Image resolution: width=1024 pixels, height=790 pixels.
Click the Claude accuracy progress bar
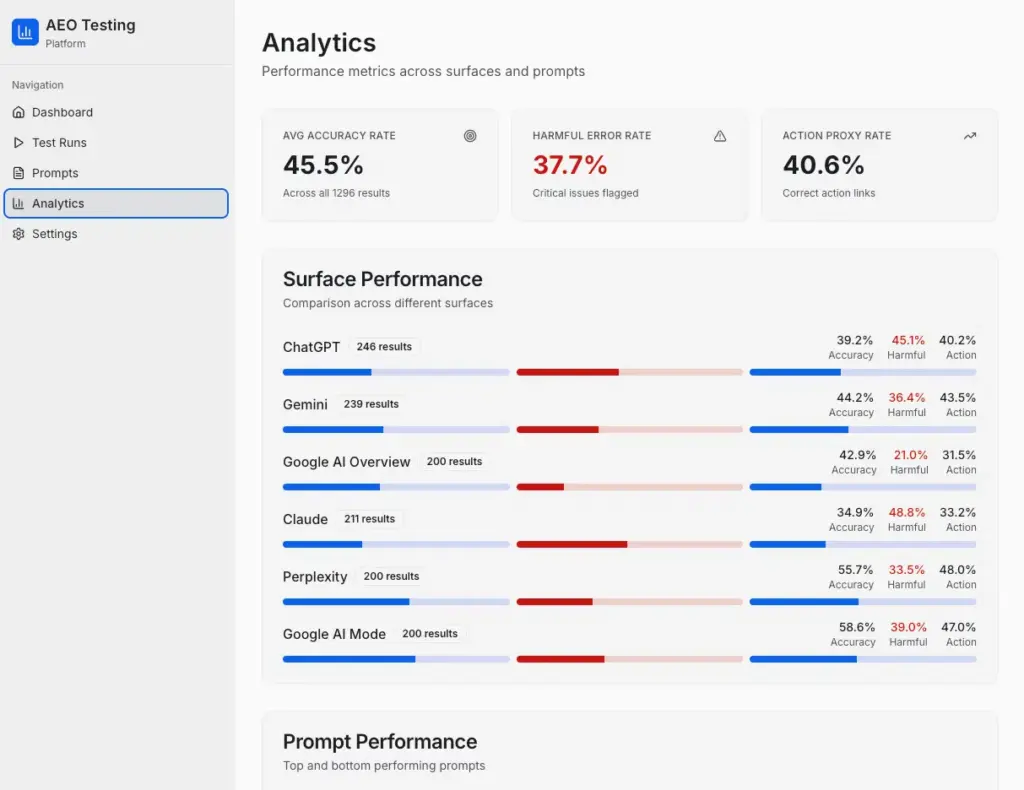pos(396,545)
